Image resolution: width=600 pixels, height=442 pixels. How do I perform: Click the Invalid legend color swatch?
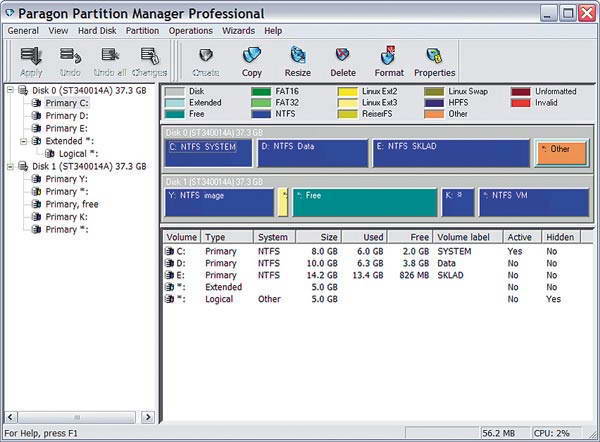click(x=521, y=103)
